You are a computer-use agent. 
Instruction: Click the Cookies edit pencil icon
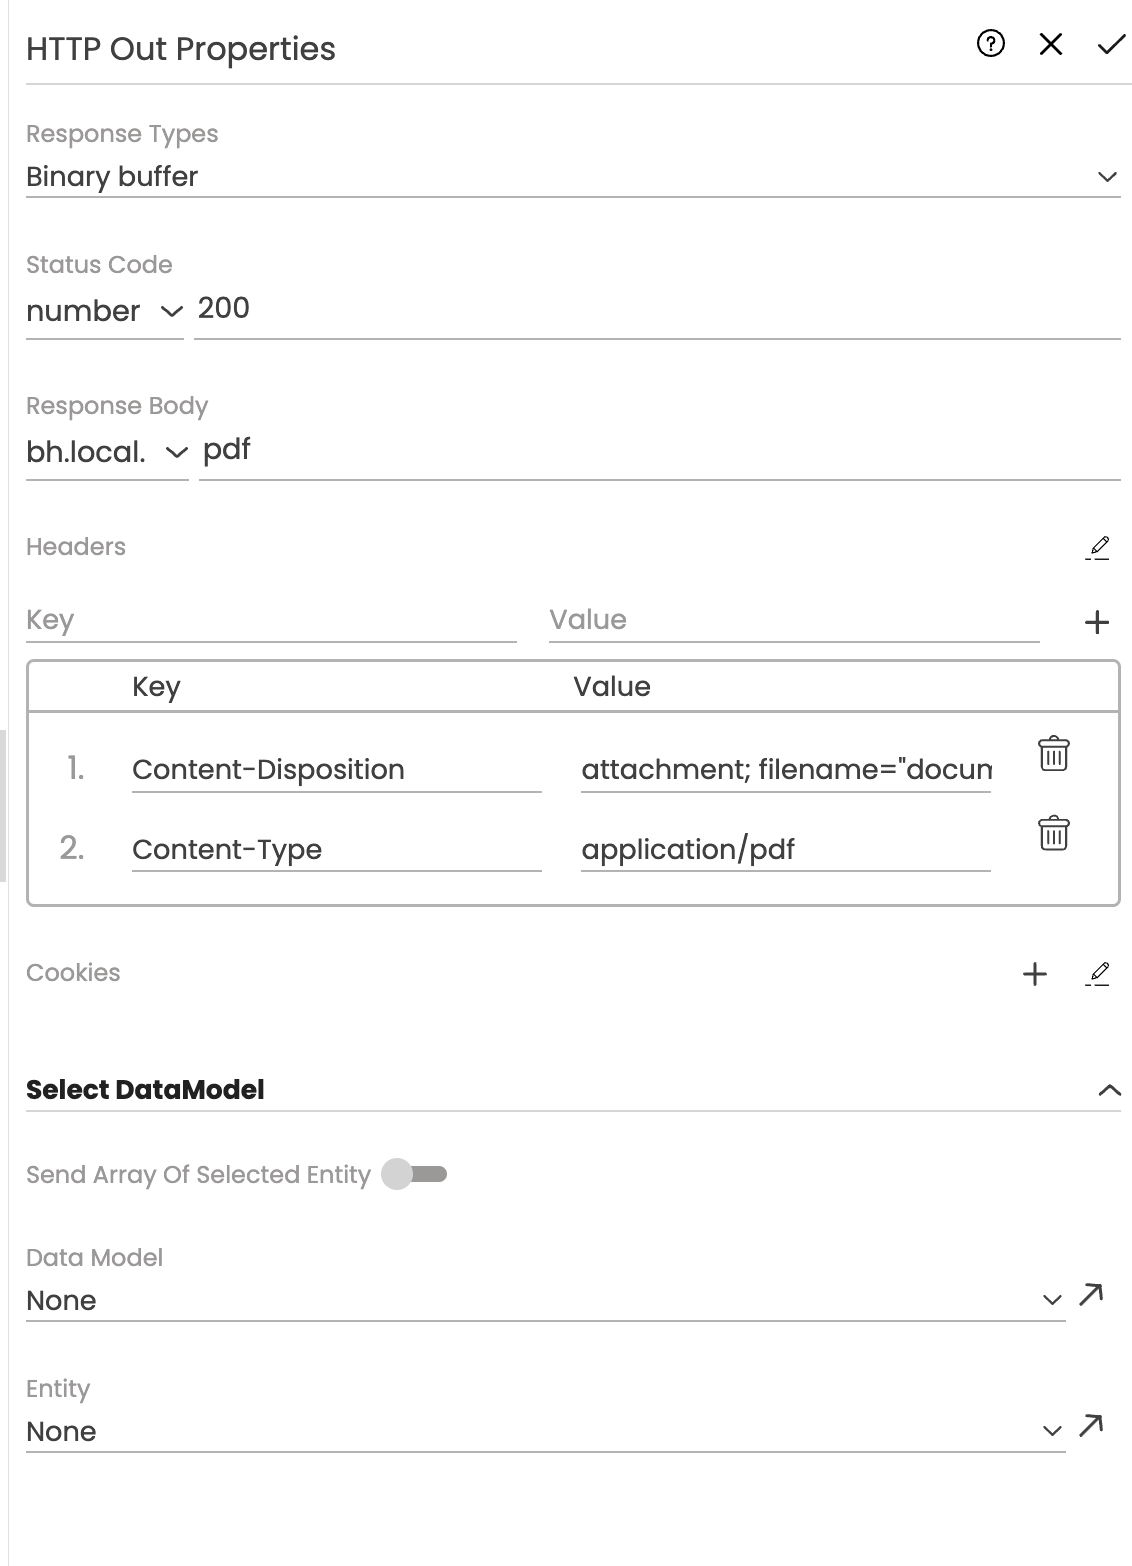pos(1097,973)
